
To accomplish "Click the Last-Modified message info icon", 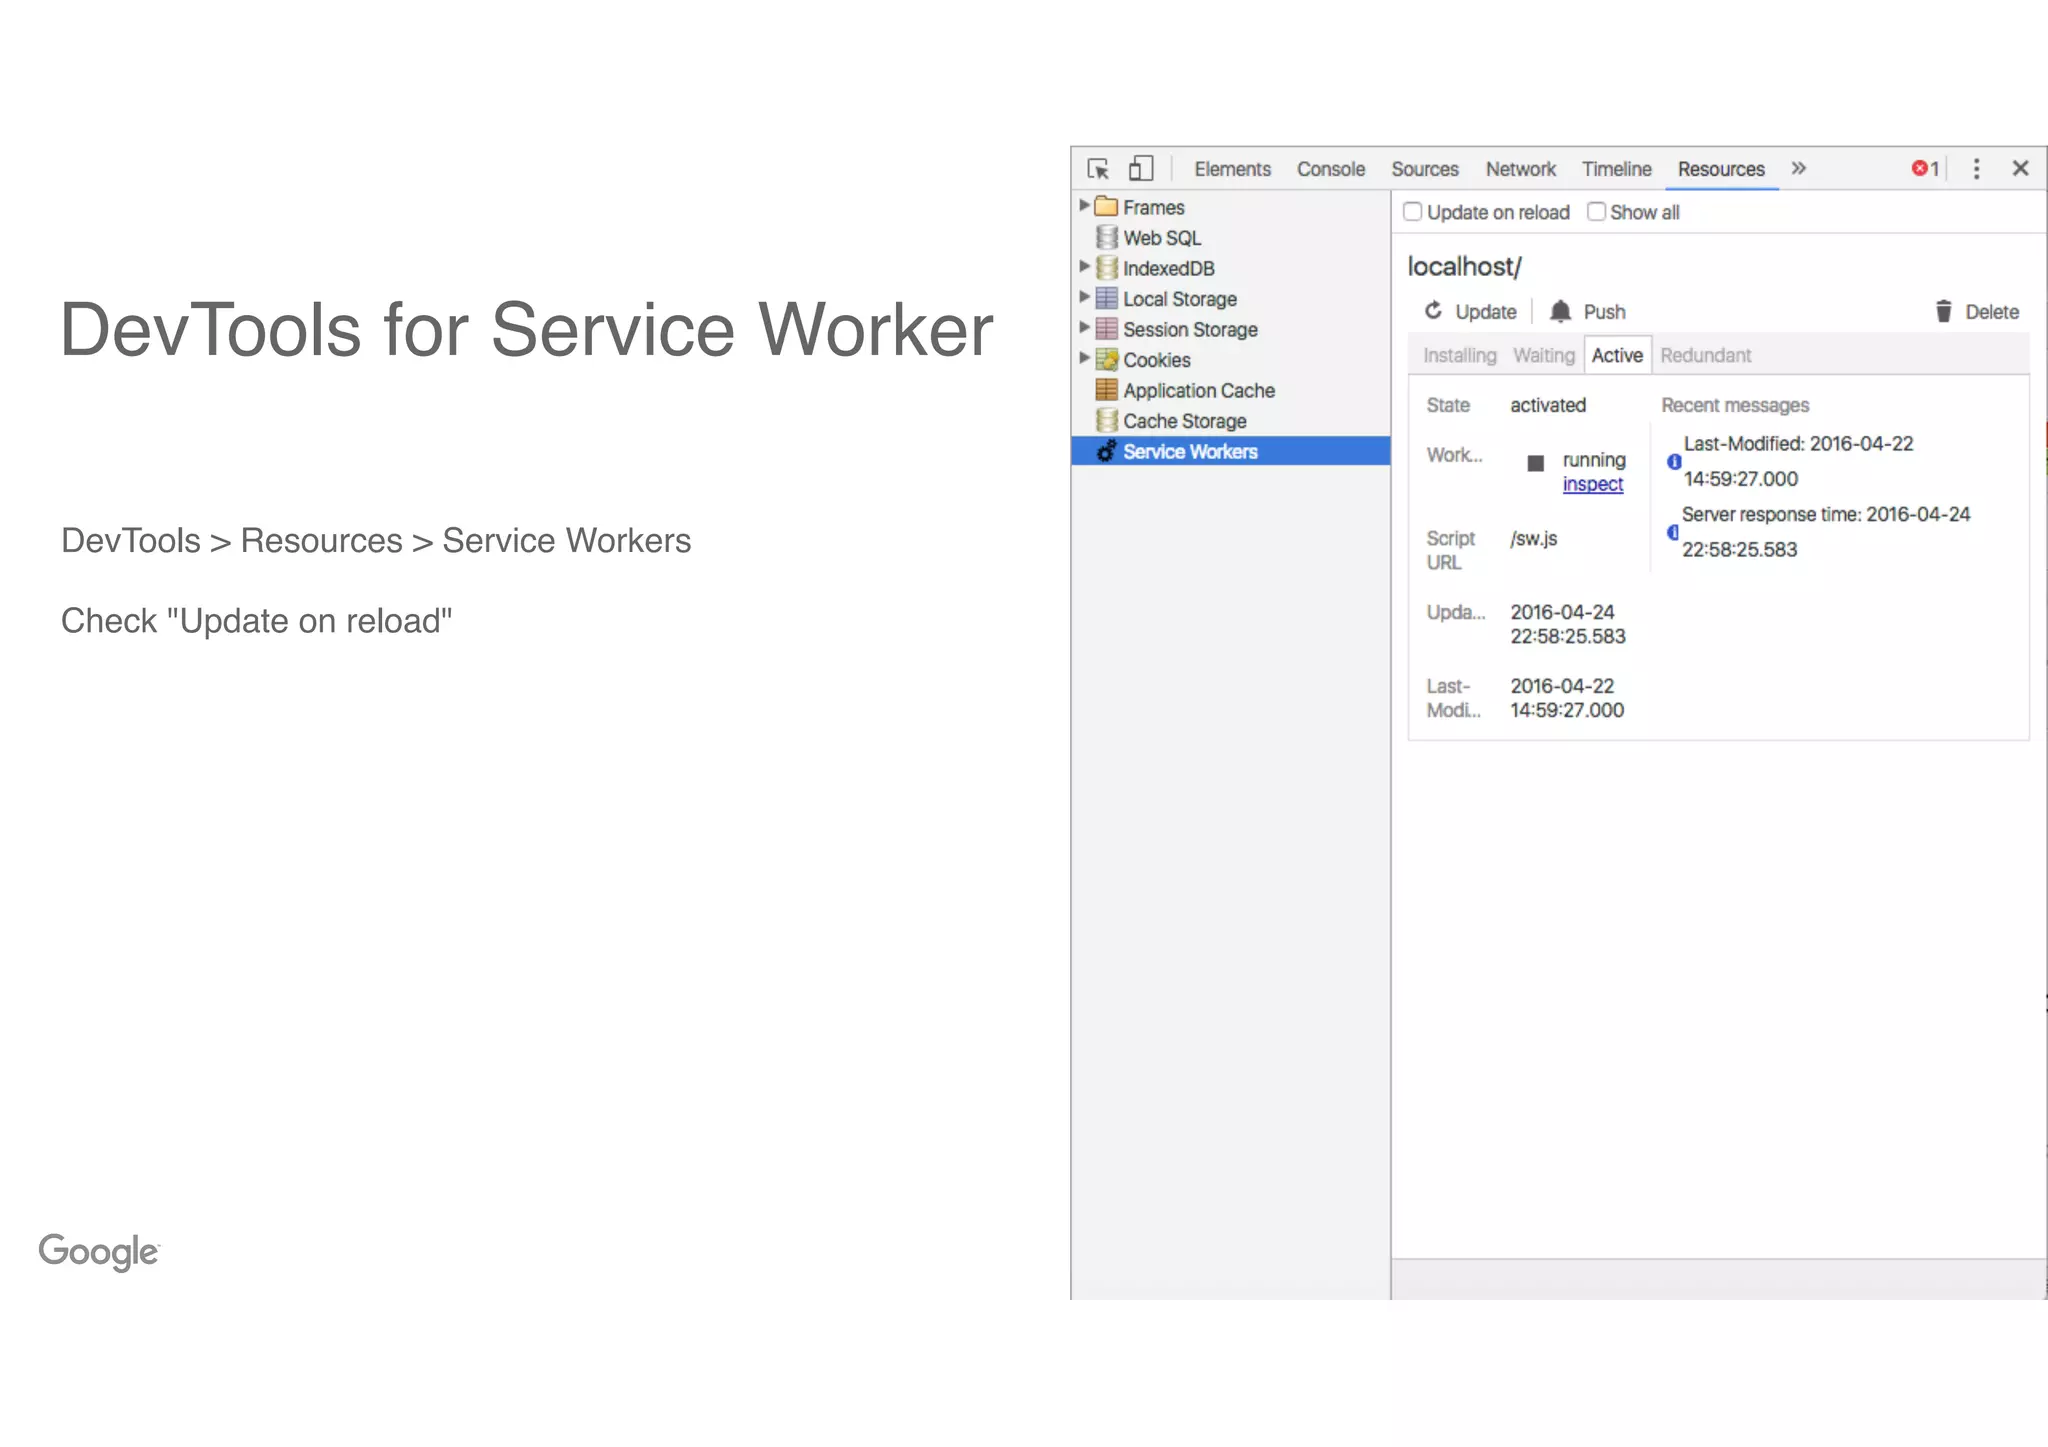I will [x=1673, y=461].
